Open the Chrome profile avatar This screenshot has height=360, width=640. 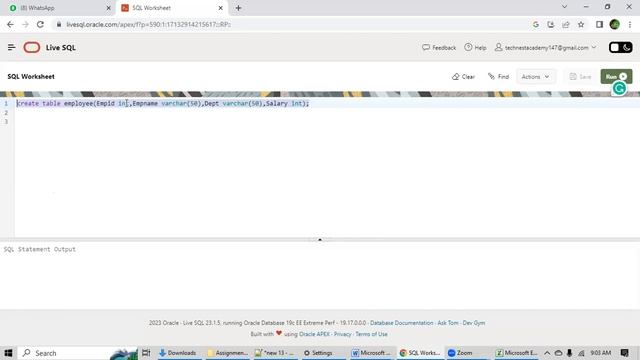[x=614, y=24]
